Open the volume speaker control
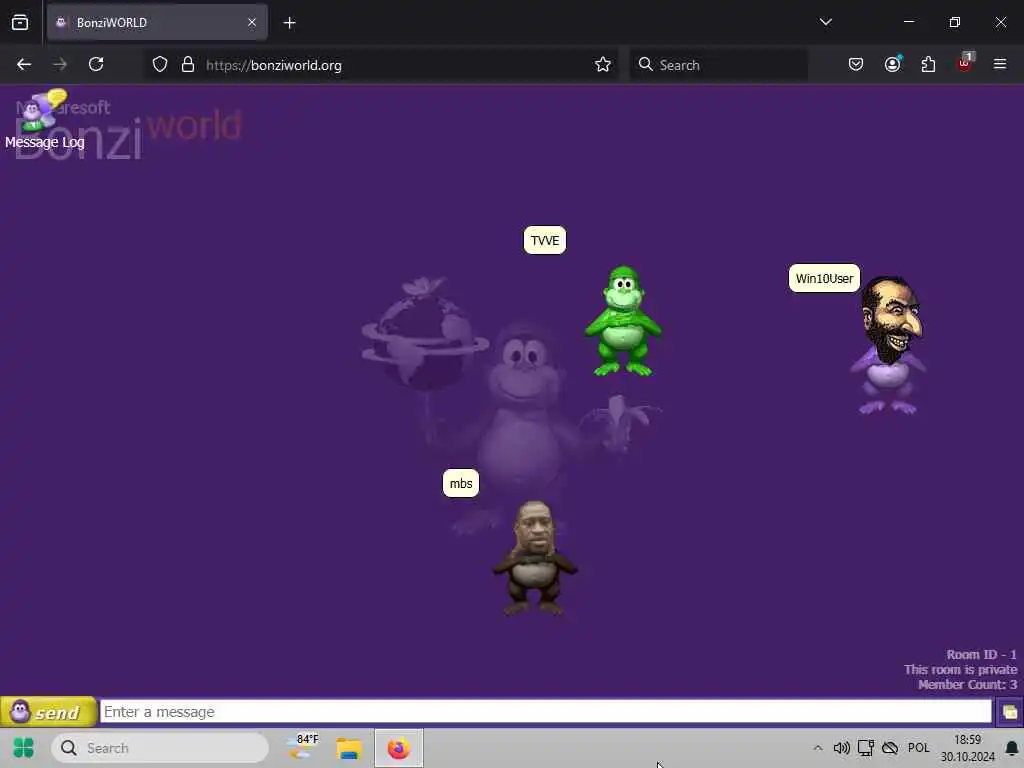This screenshot has height=768, width=1024. coord(841,748)
